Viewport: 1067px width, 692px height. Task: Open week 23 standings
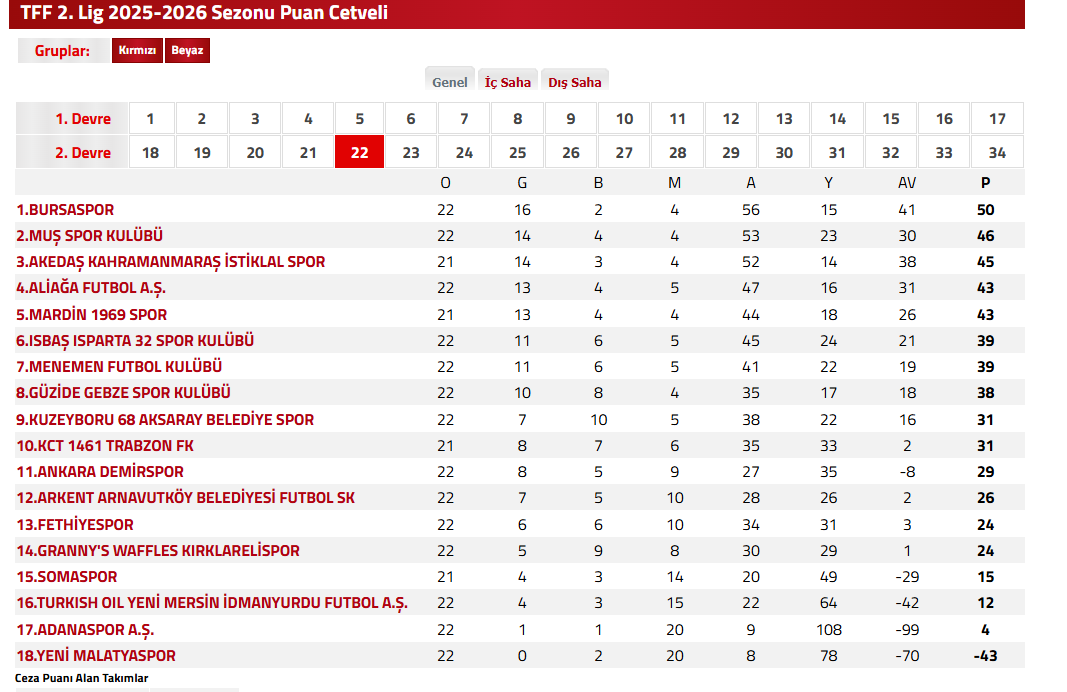click(x=411, y=153)
